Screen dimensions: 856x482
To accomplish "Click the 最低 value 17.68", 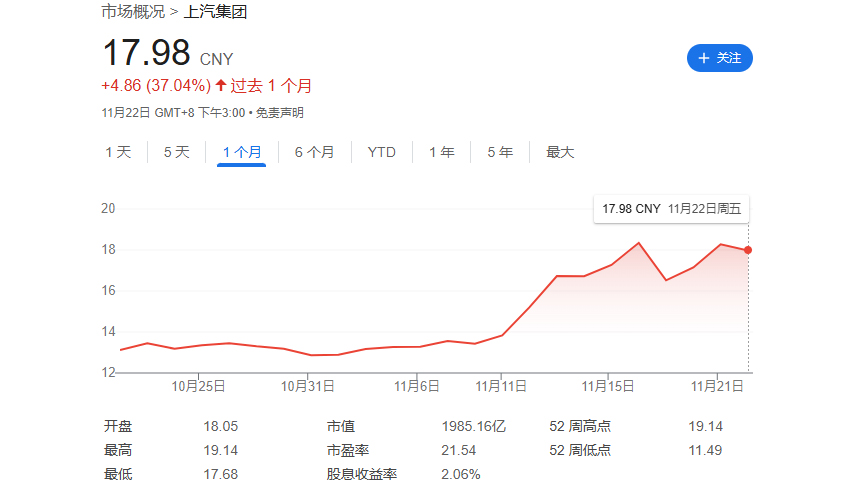I will pos(221,474).
